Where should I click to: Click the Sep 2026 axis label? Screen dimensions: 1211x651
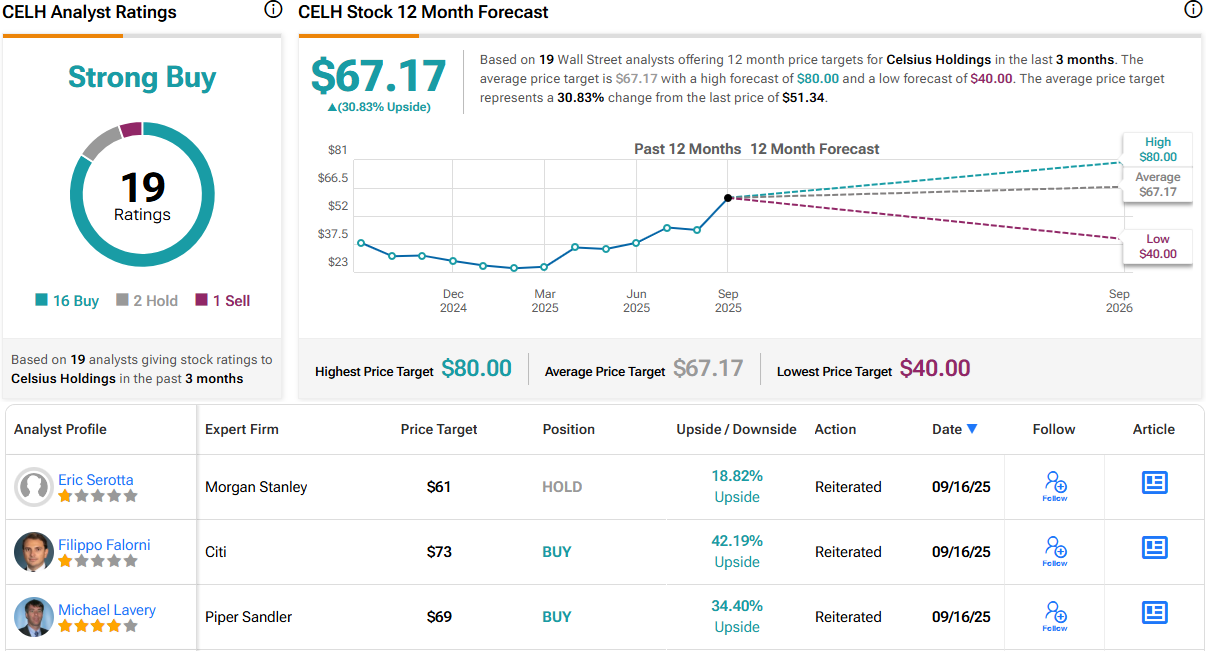click(x=1119, y=301)
